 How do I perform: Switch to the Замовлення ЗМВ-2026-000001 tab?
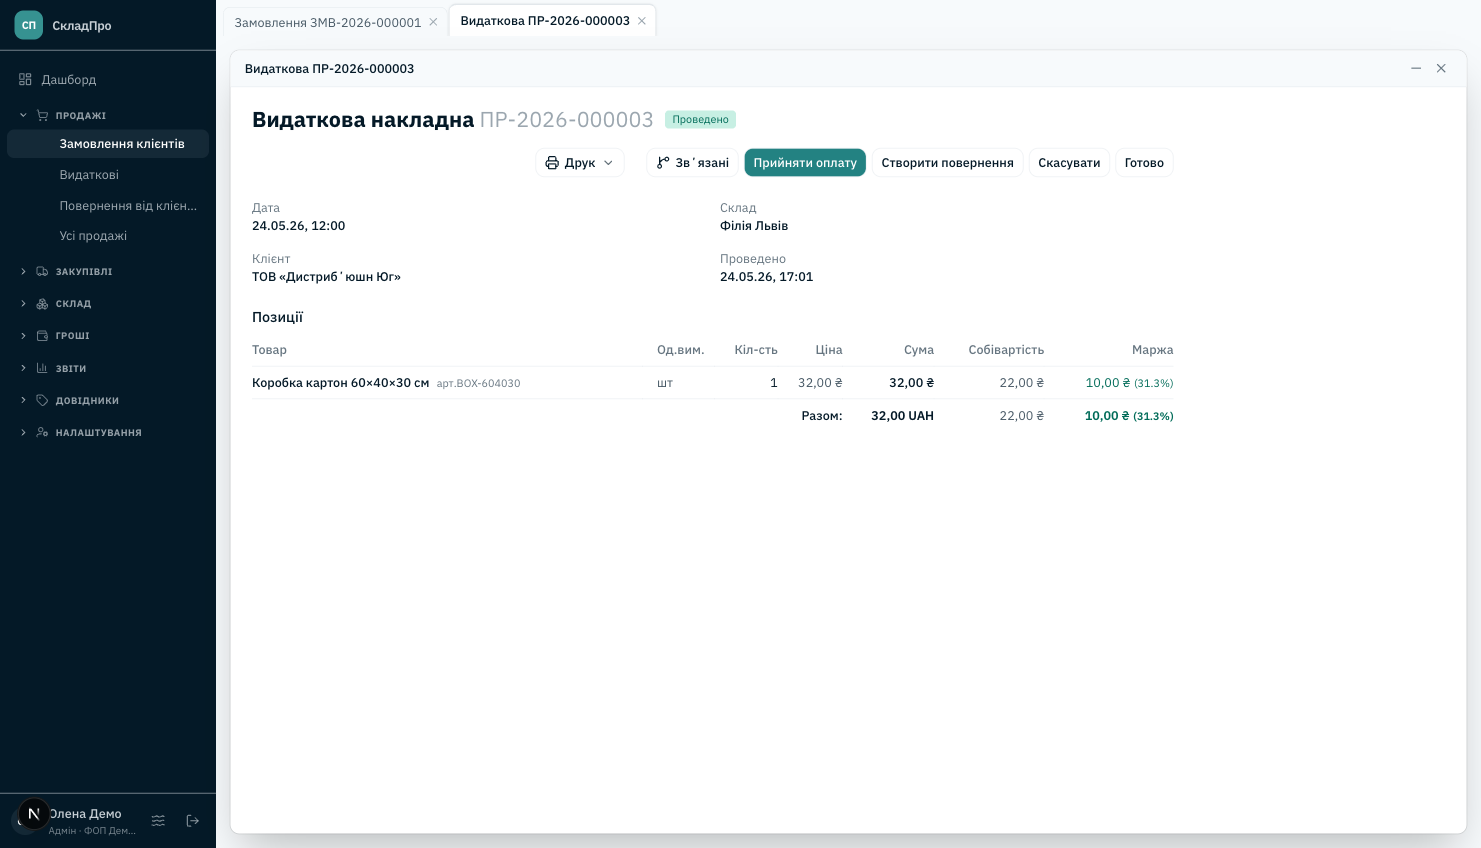tap(328, 22)
